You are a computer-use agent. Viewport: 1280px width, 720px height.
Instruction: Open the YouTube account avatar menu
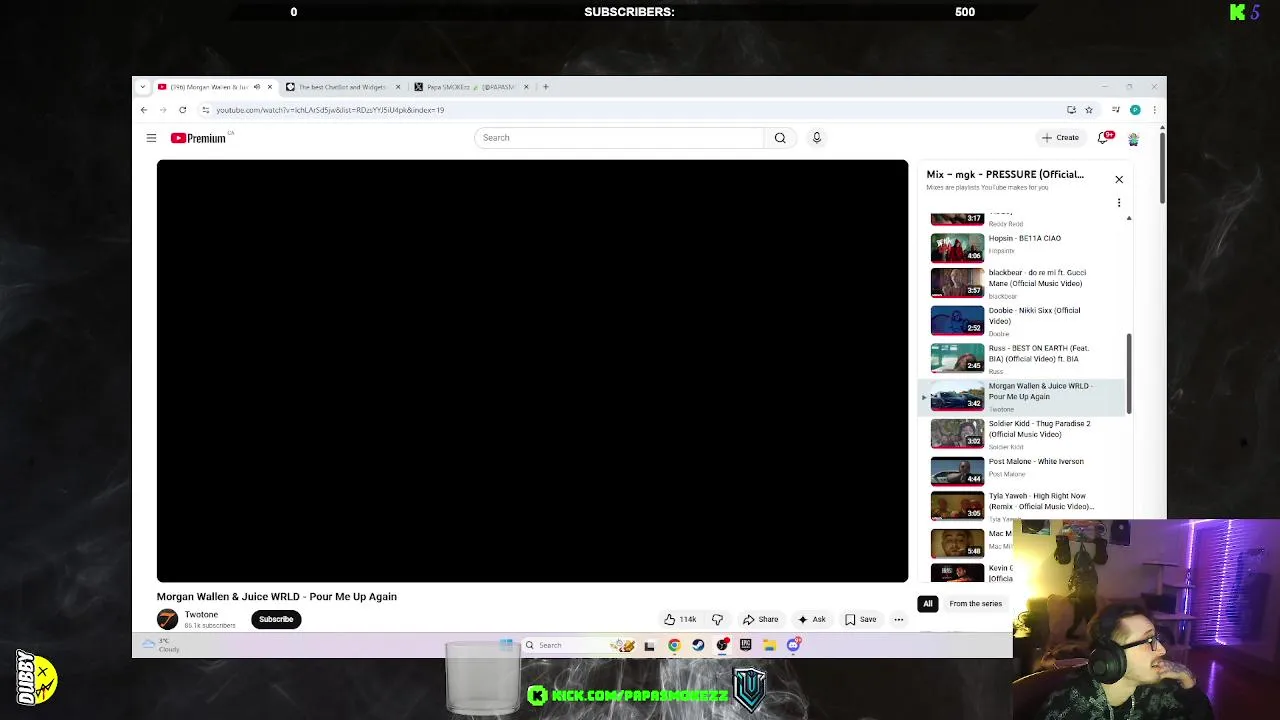1133,138
